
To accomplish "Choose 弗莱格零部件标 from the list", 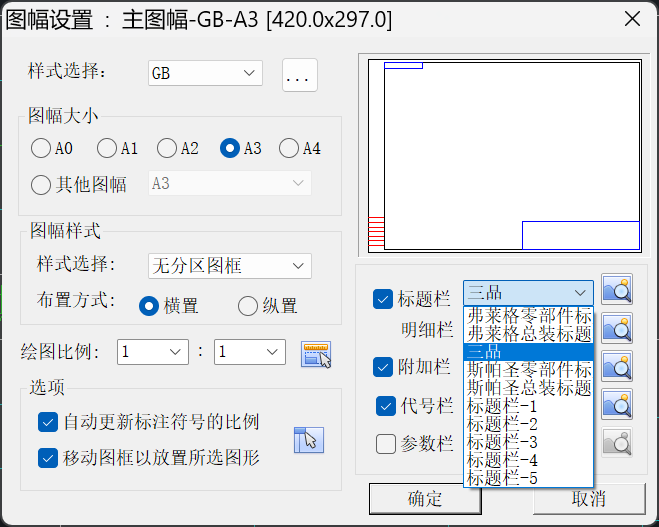I will tap(529, 316).
